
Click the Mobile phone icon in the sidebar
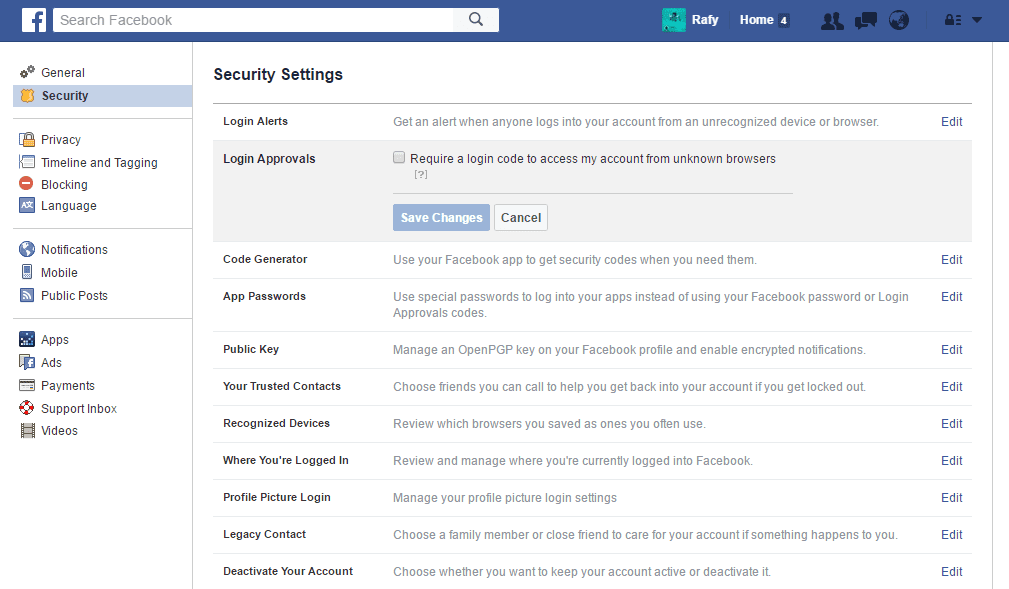click(28, 272)
